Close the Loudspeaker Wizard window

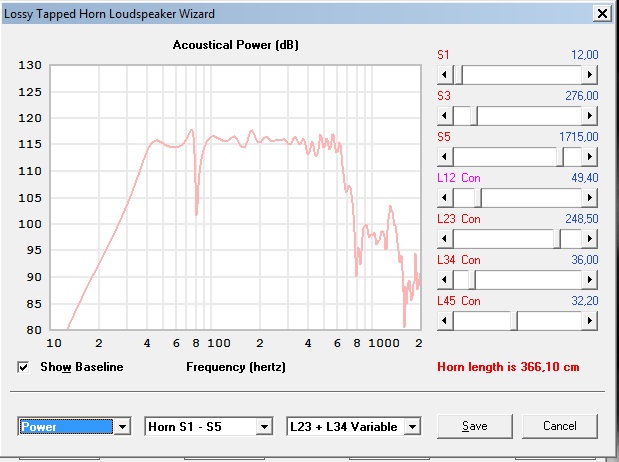(602, 14)
